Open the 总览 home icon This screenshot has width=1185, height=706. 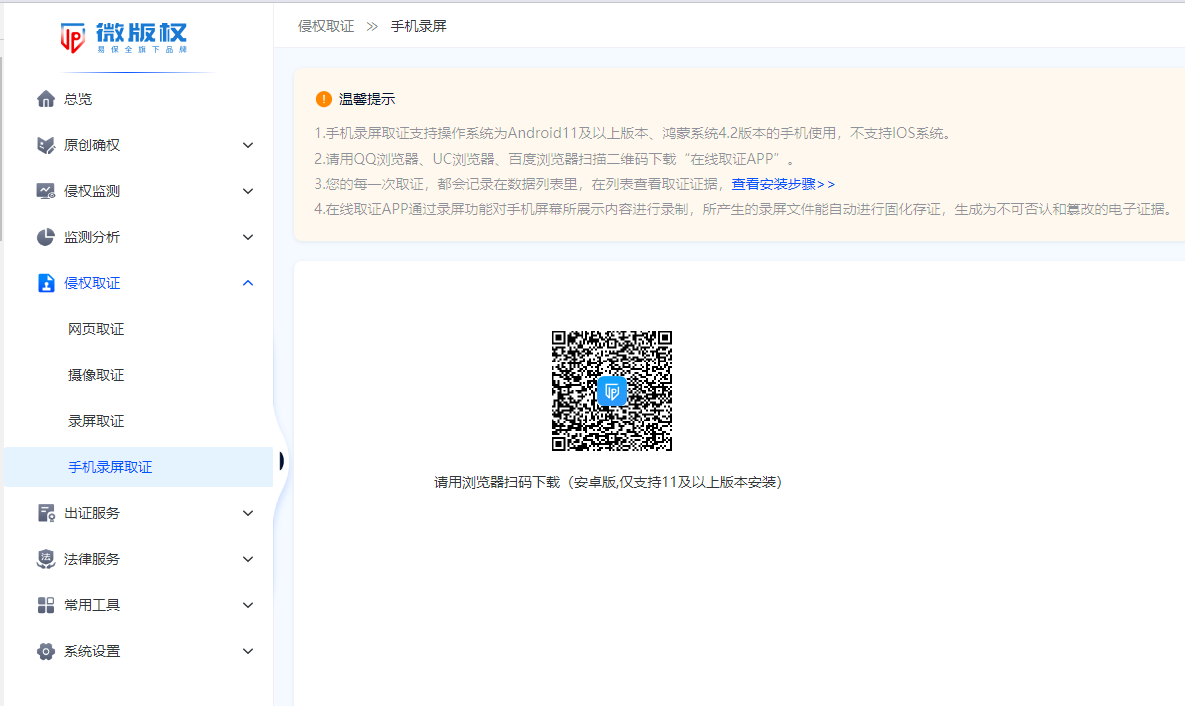coord(45,99)
